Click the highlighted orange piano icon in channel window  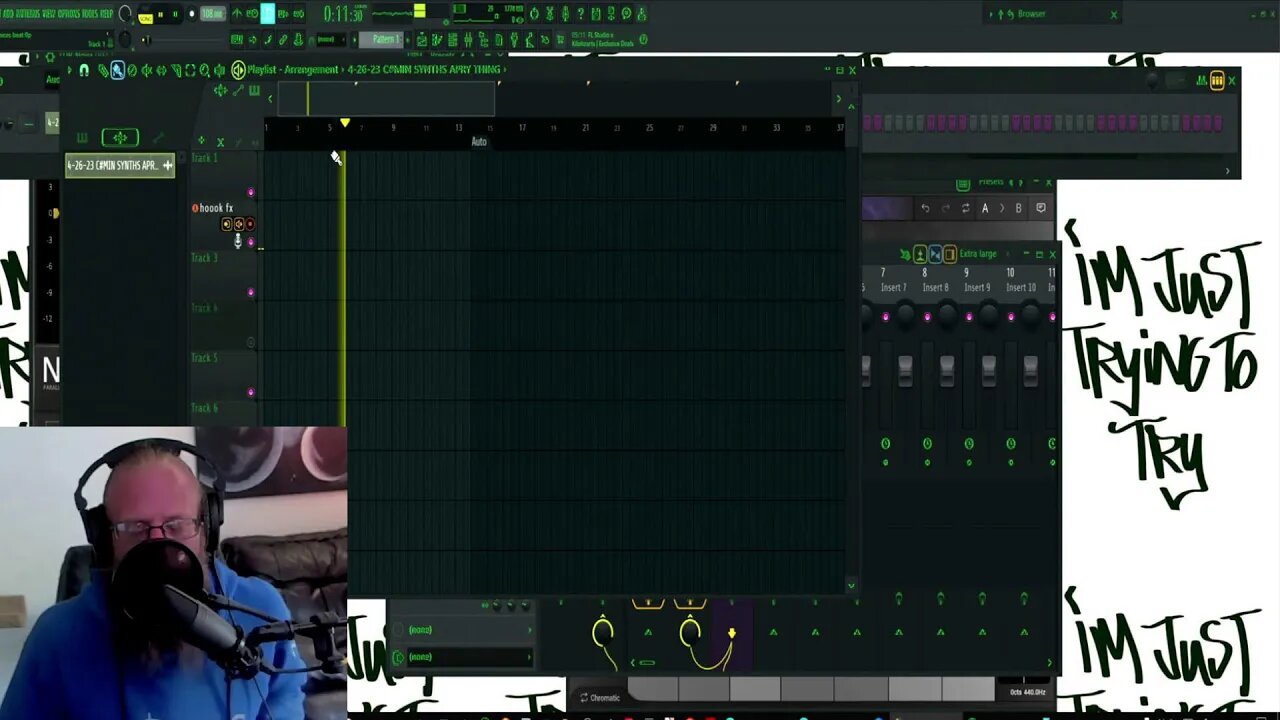[x=1217, y=80]
